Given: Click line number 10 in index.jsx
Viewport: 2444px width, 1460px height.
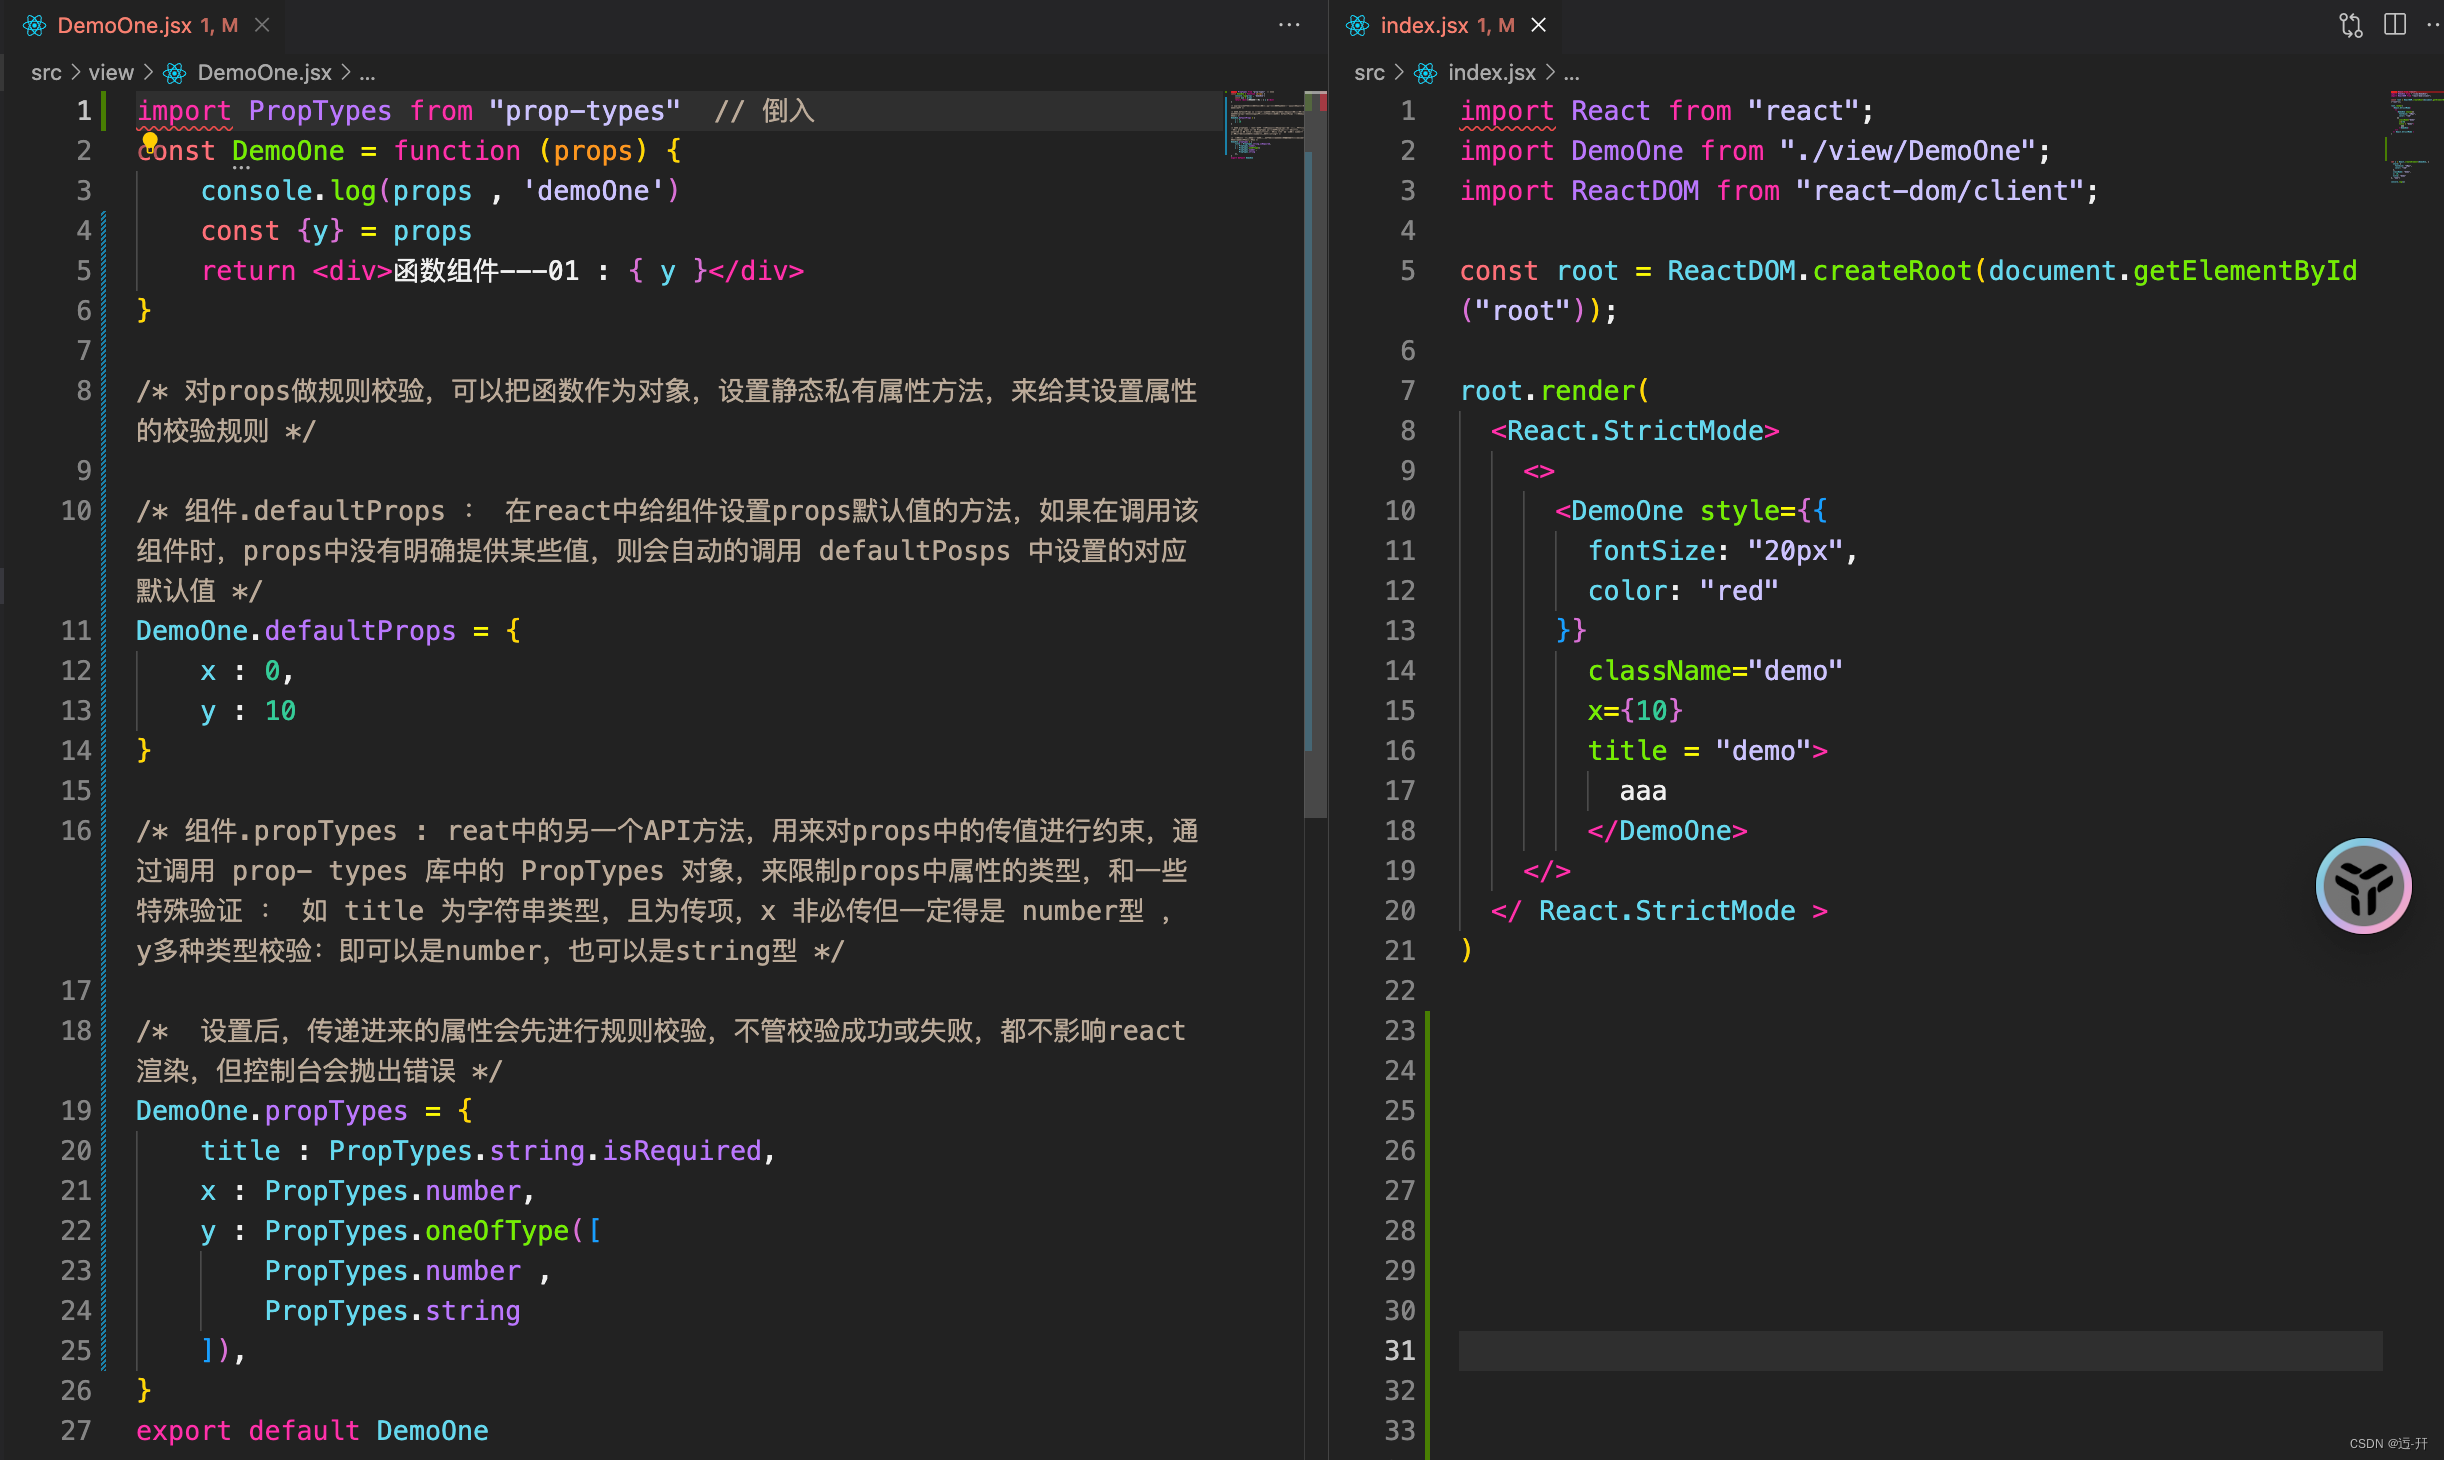Looking at the screenshot, I should tap(1400, 511).
